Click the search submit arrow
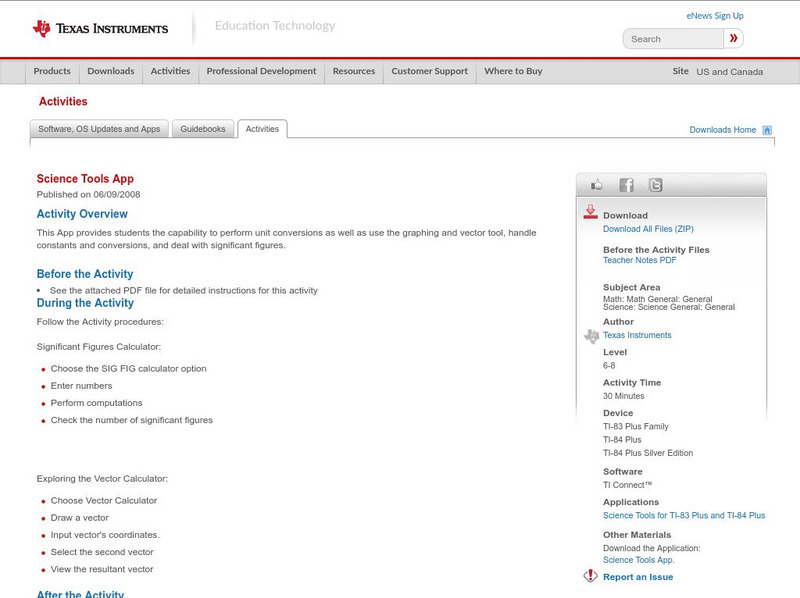 tap(735, 38)
